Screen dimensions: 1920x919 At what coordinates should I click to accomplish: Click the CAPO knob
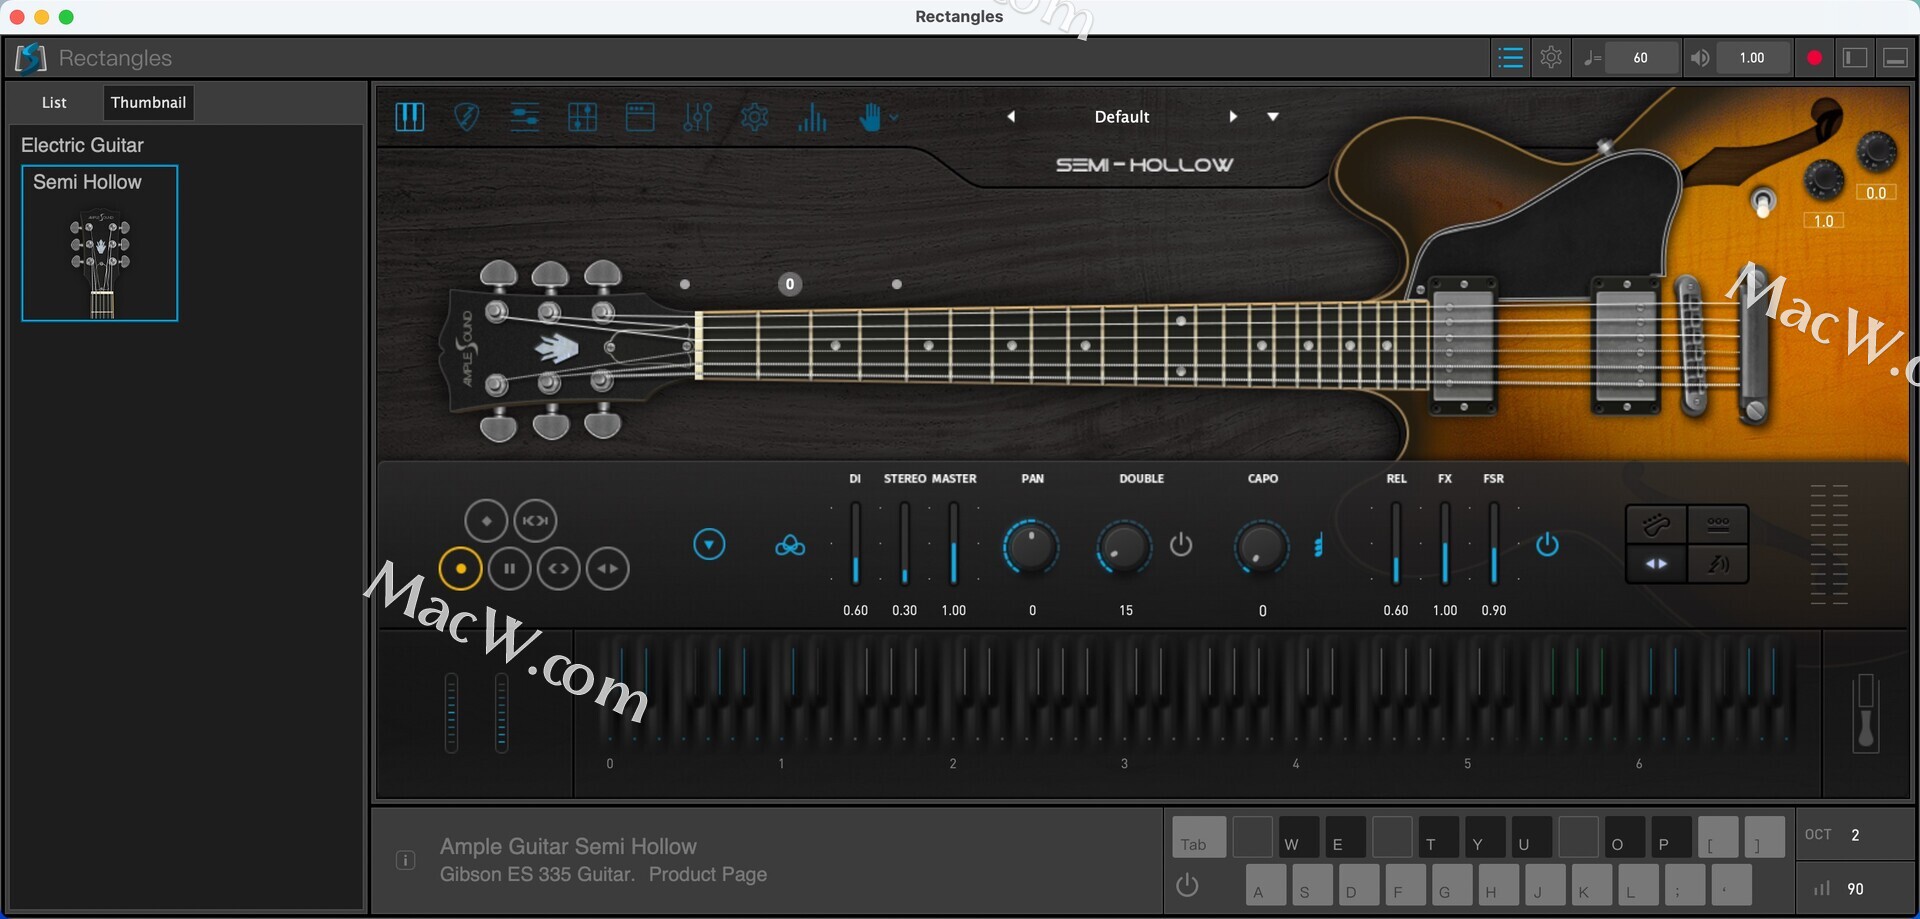pyautogui.click(x=1262, y=547)
